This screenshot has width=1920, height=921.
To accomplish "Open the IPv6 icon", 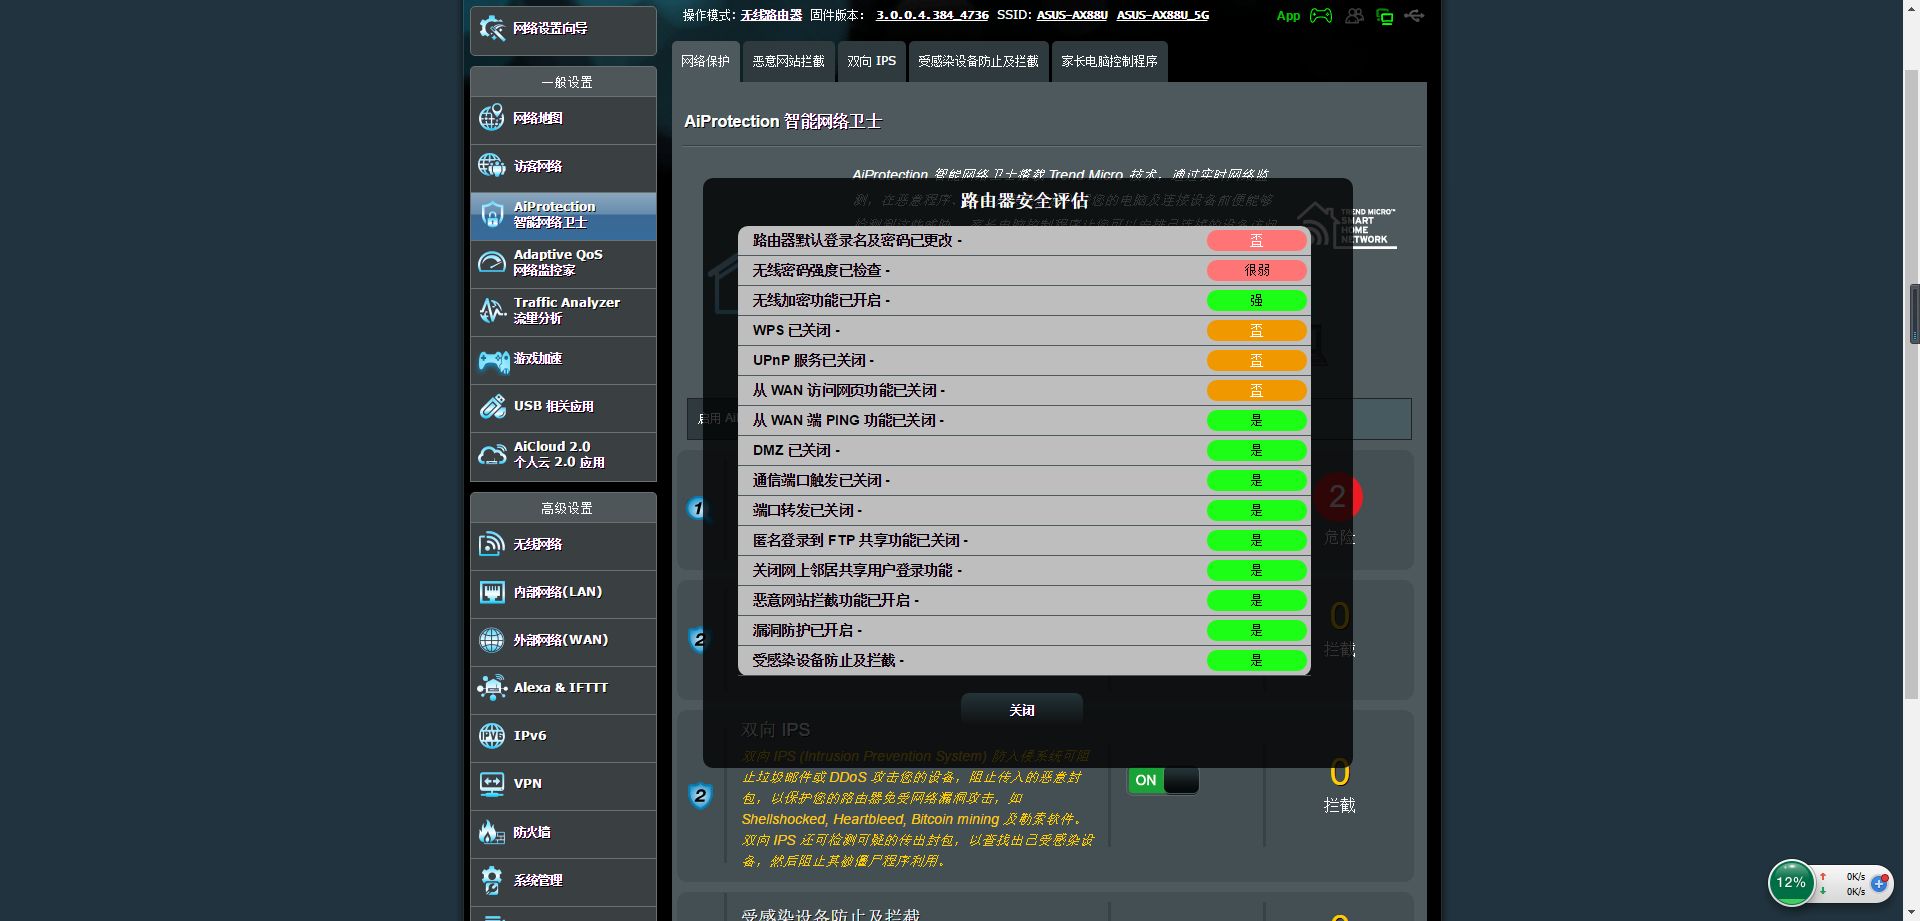I will [x=491, y=736].
